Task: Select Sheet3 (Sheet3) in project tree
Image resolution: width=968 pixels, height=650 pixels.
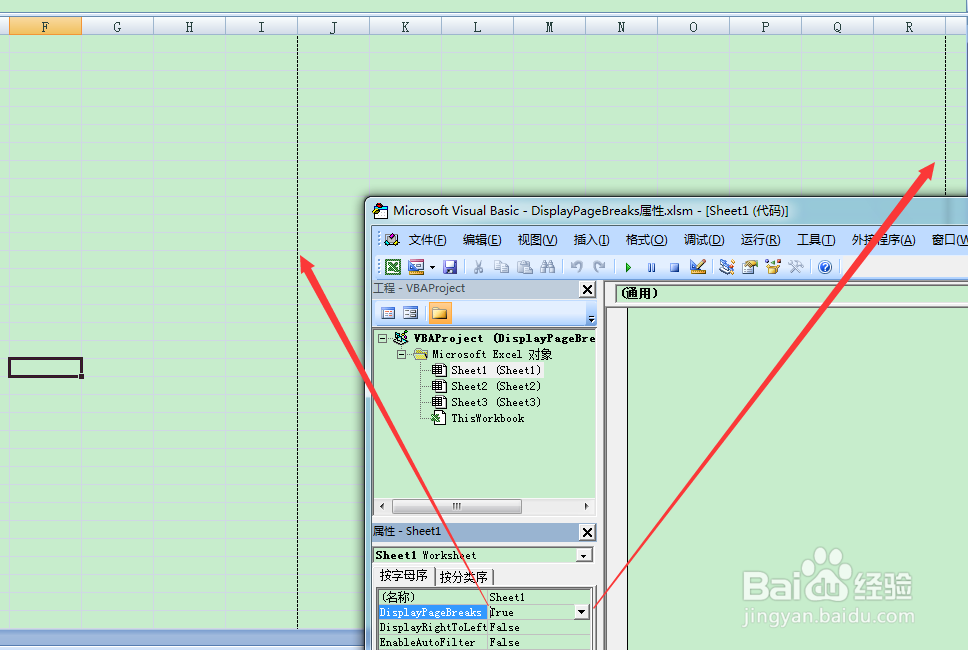Action: click(x=496, y=402)
